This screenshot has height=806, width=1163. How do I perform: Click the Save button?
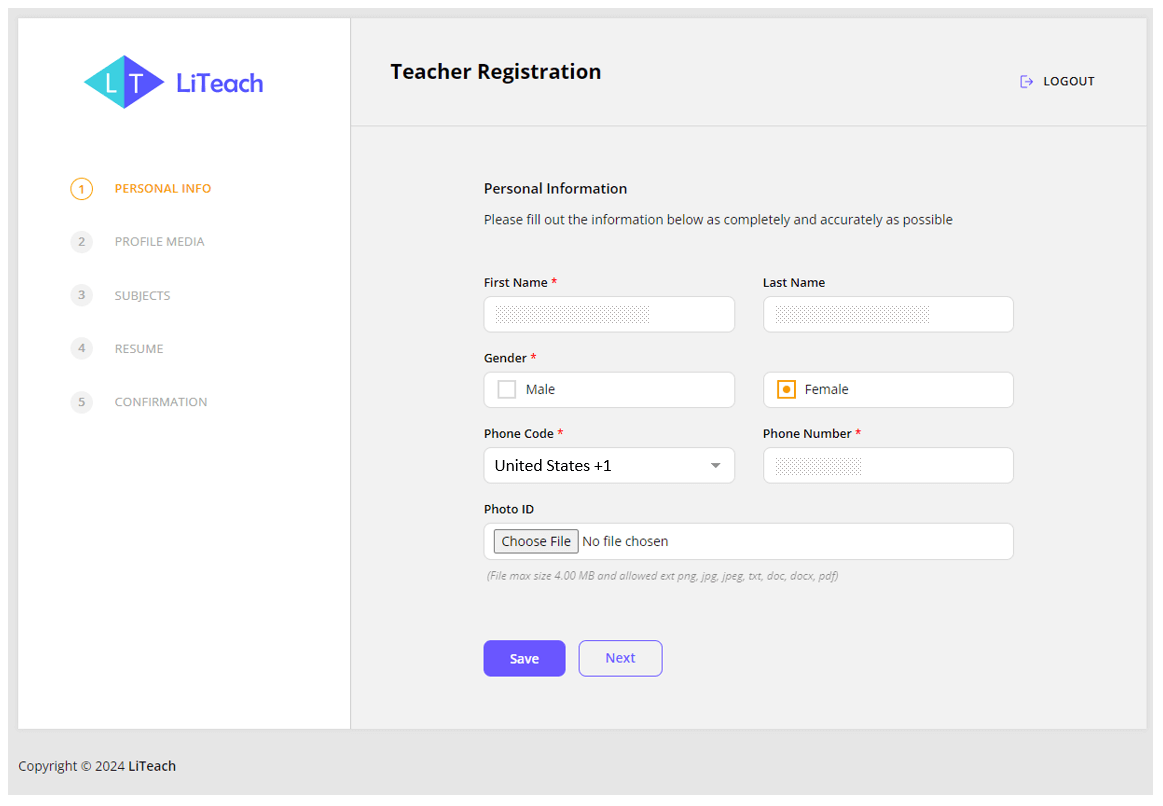[x=524, y=658]
